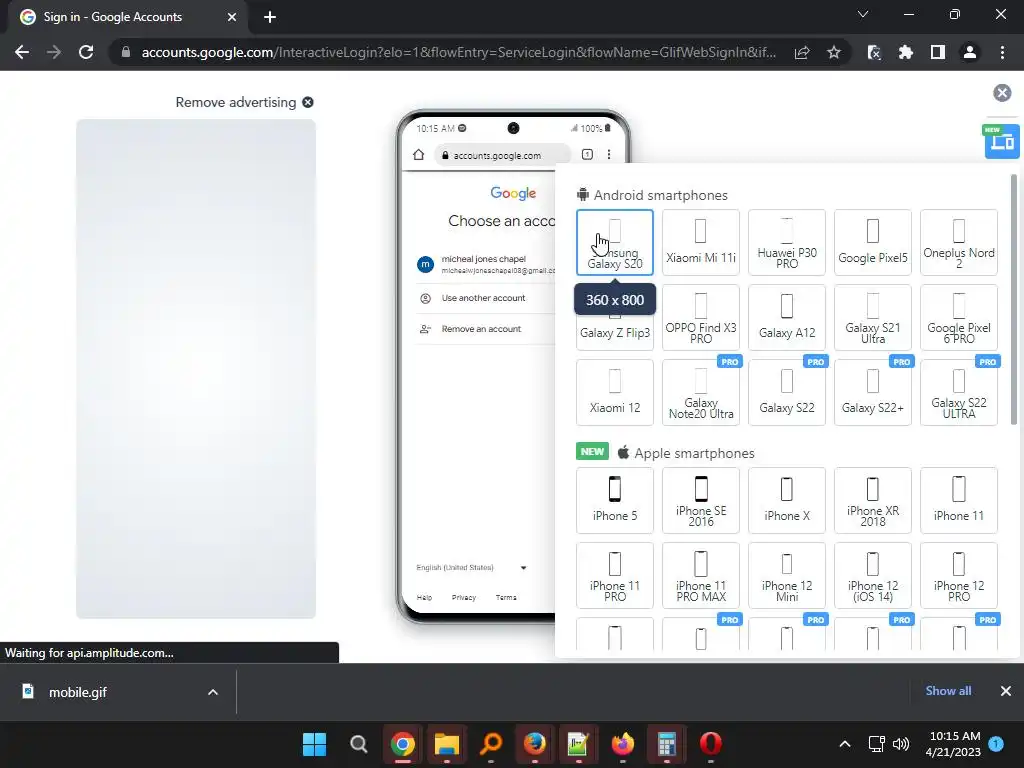This screenshot has height=768, width=1024.
Task: Toggle Chrome side panel
Action: [x=938, y=52]
